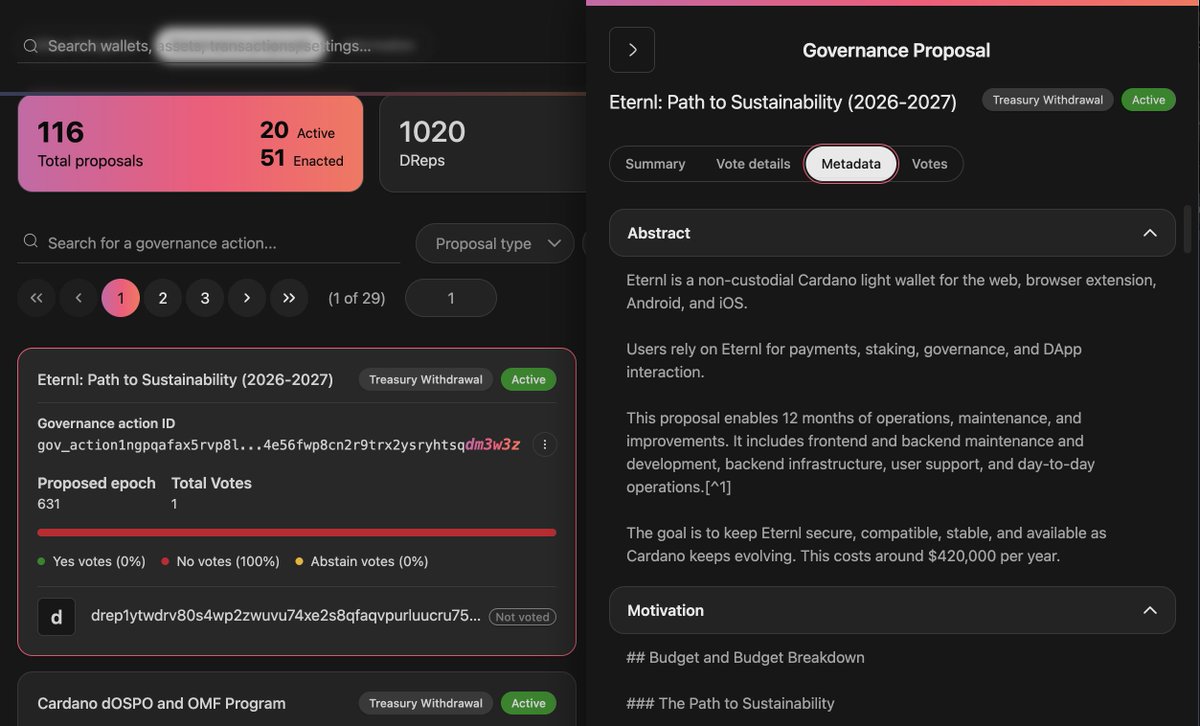The image size is (1200, 726).
Task: Click the Not voted badge on the DRep row
Action: click(x=523, y=617)
